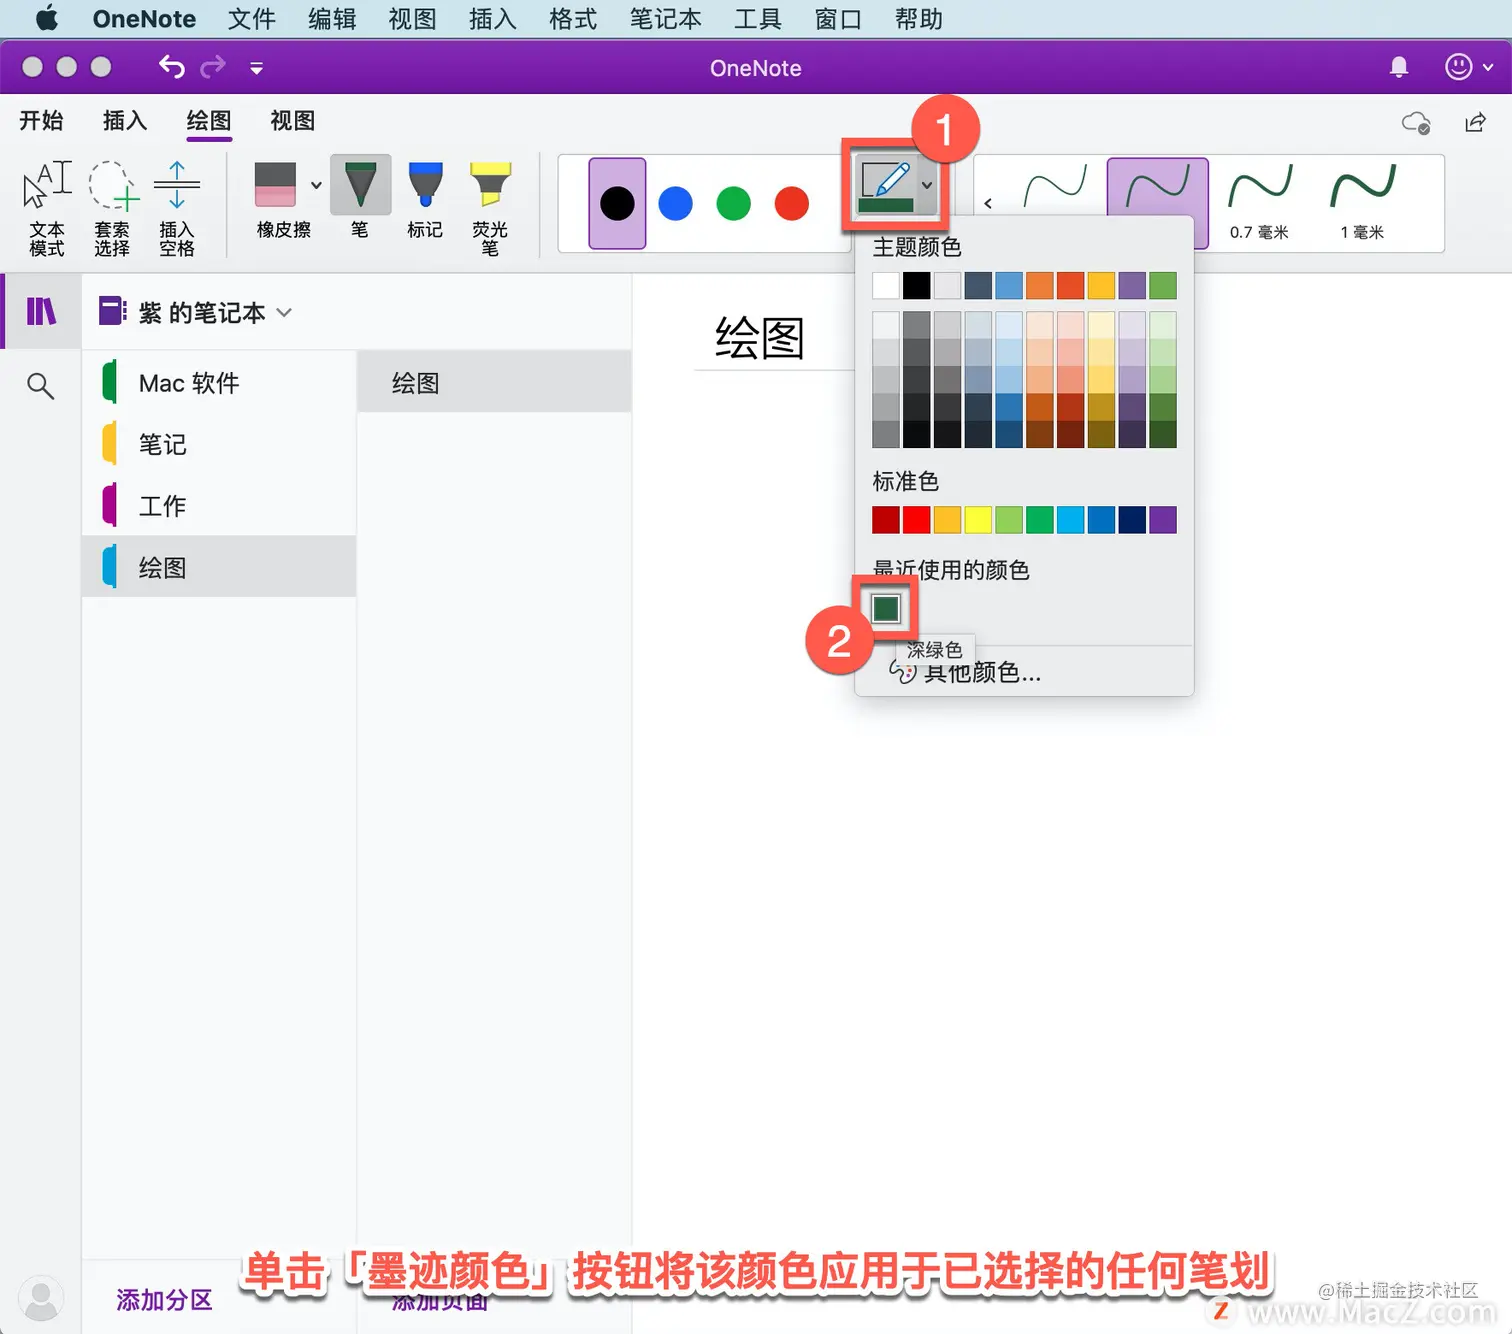
Task: Click the cloud sync status icon
Action: pos(1416,122)
